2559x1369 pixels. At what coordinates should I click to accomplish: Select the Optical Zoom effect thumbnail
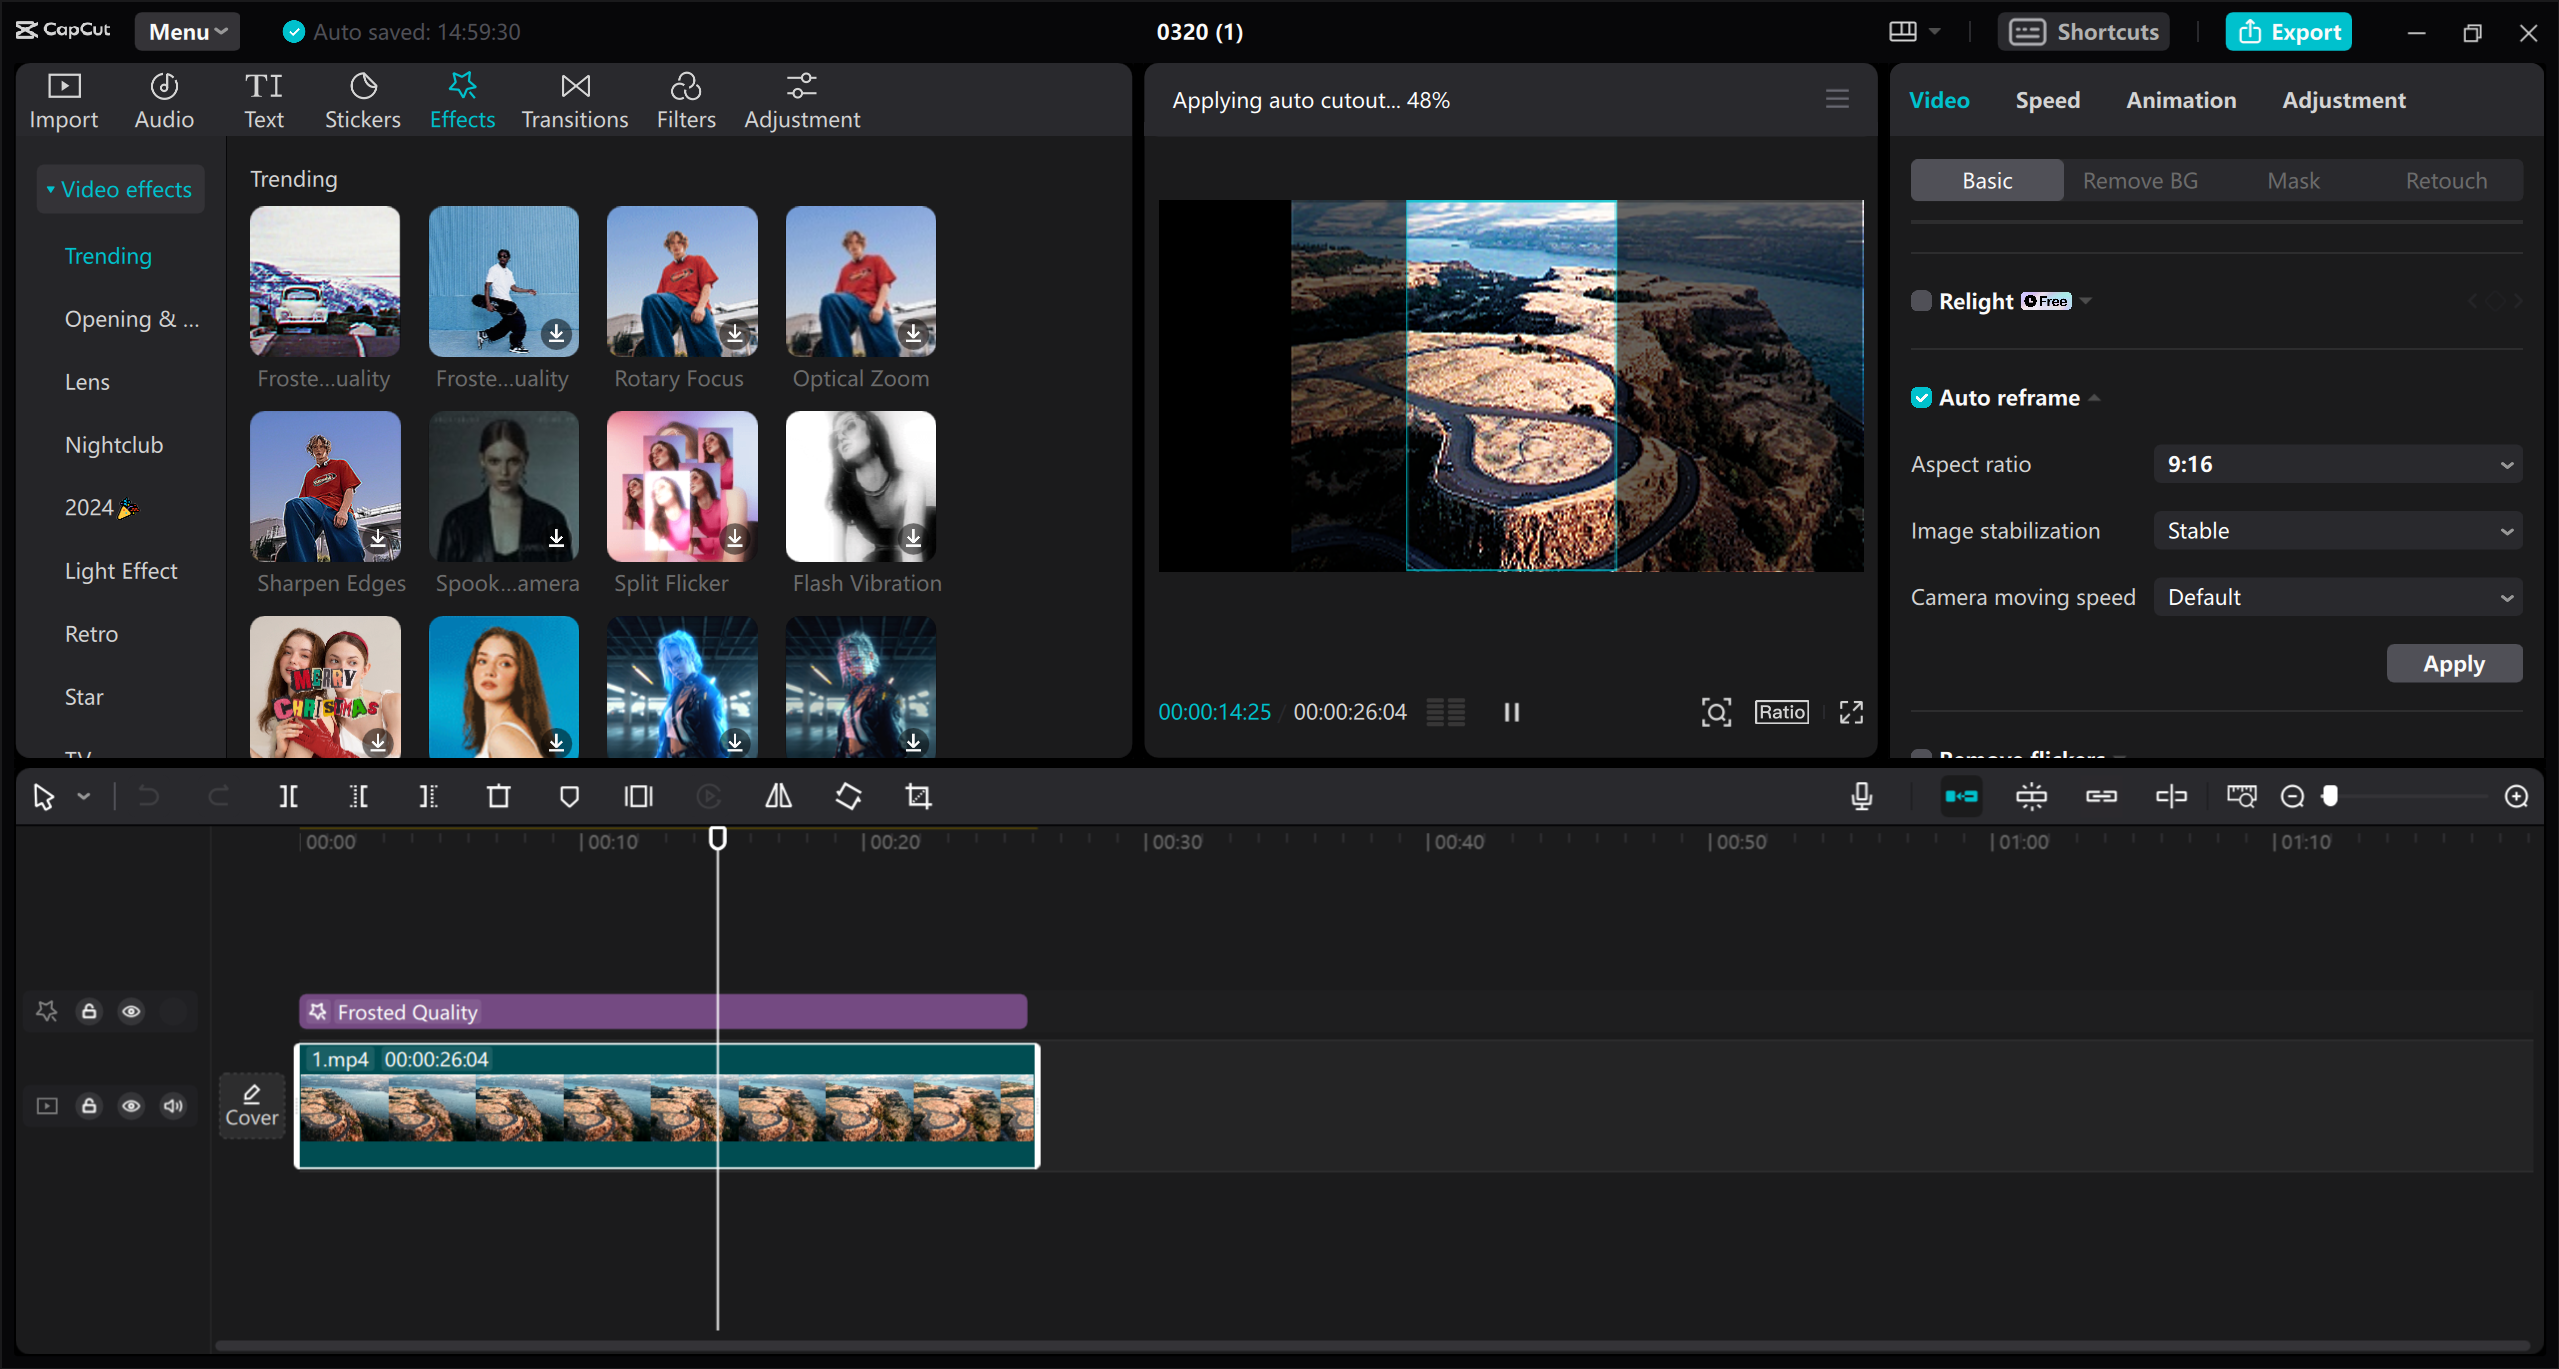click(860, 281)
